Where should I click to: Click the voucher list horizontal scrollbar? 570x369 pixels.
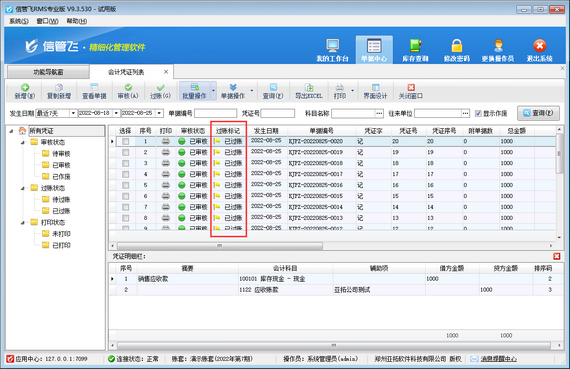point(220,246)
